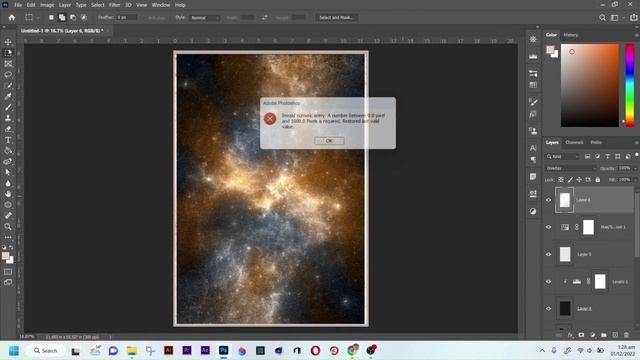Screen dimensions: 640x360
Task: Toggle lock image pixels brush icon
Action: click(x=570, y=180)
